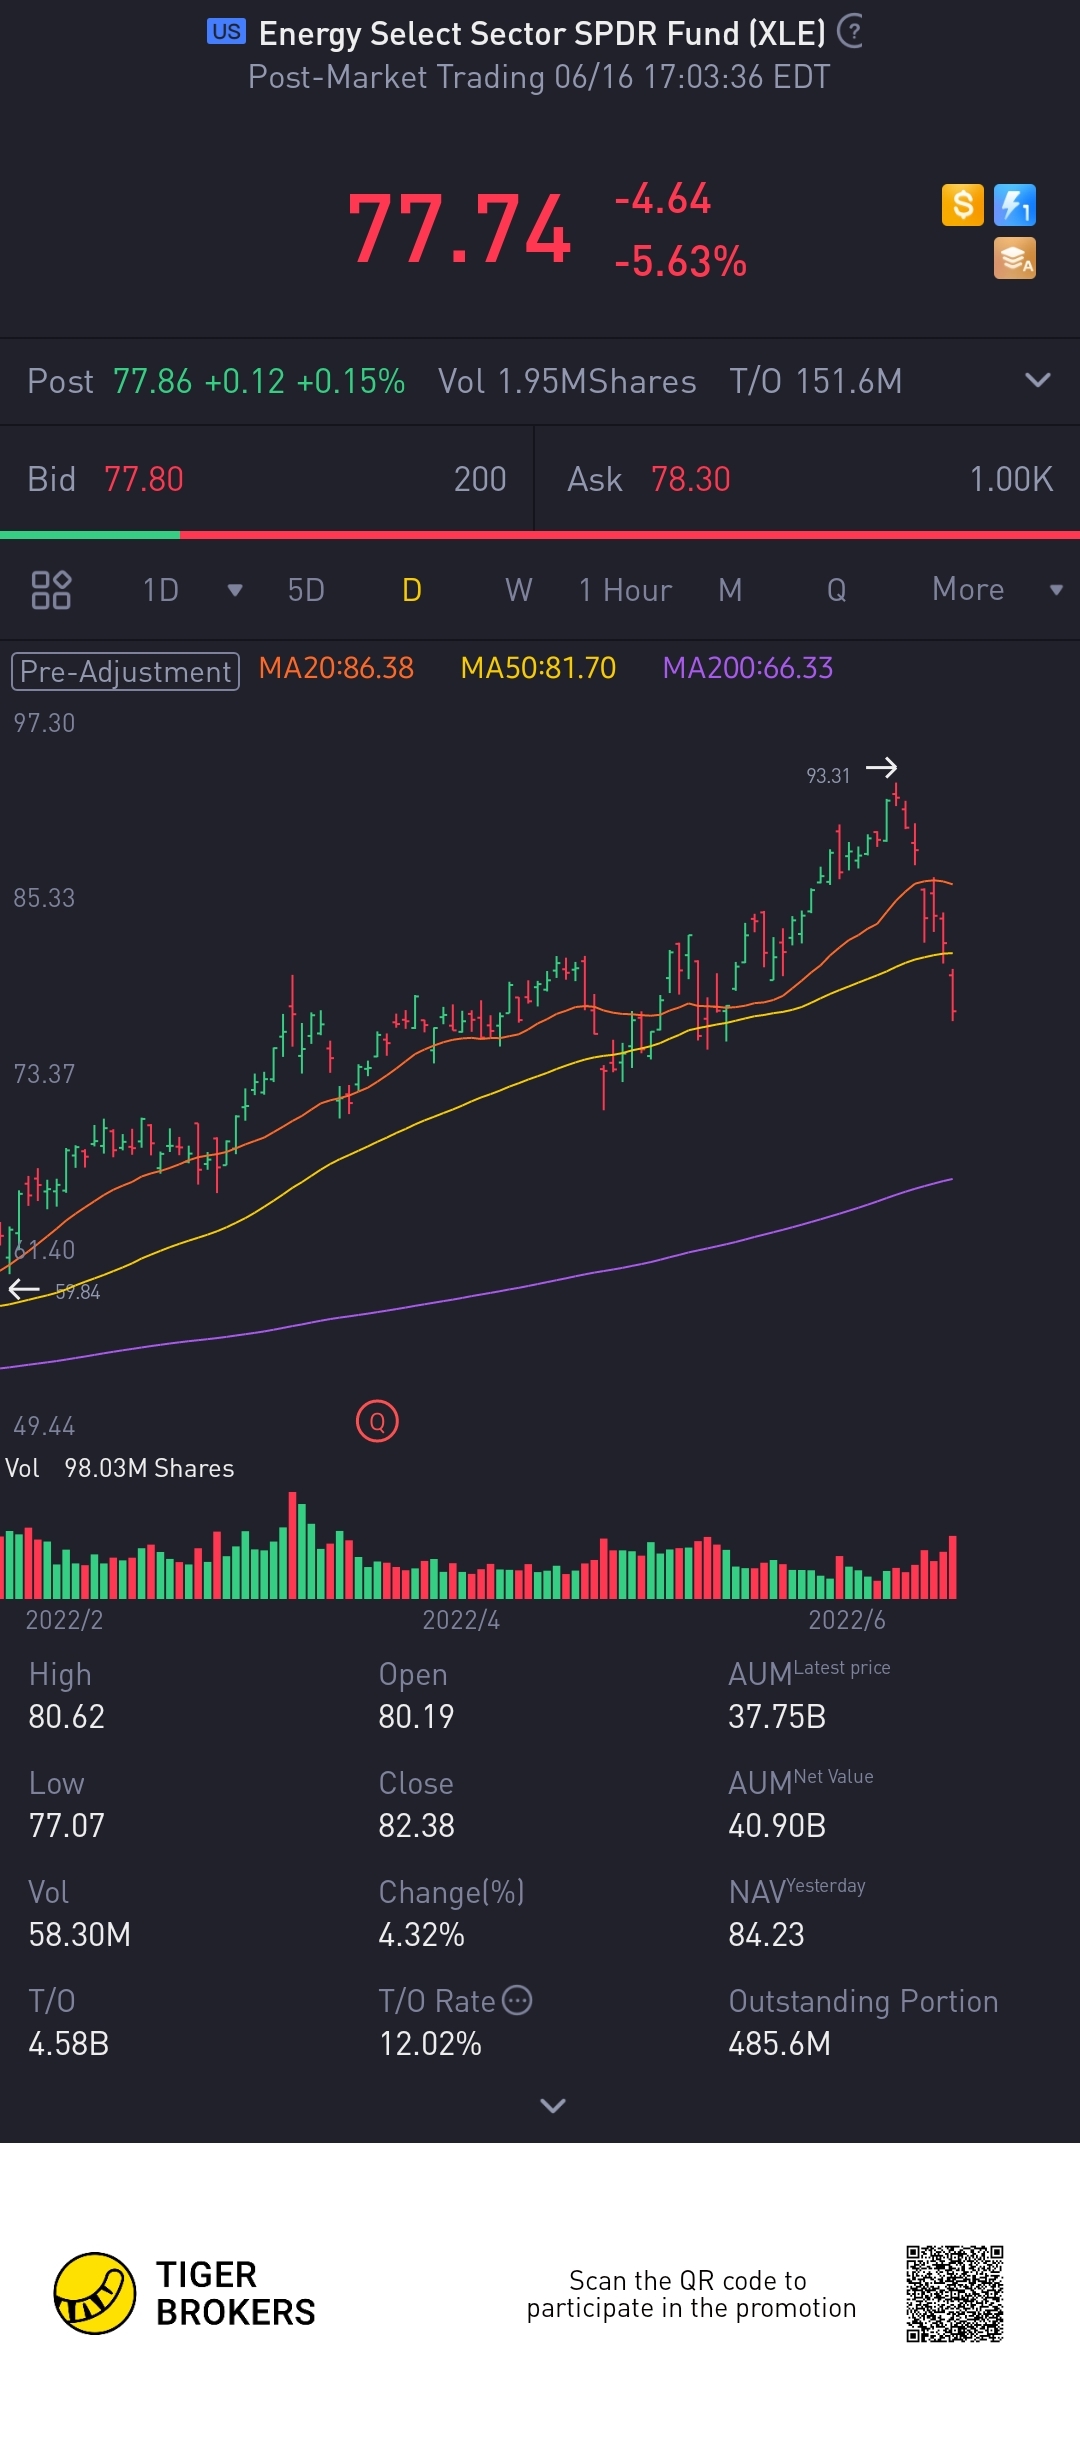Screen dimensions: 1080x2445
Task: Tap the Open 80.19 value
Action: click(416, 1716)
